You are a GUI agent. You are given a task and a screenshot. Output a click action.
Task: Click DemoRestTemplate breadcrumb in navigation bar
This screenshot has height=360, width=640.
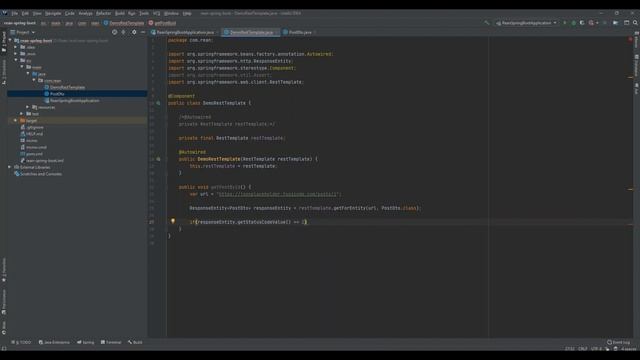pyautogui.click(x=124, y=23)
